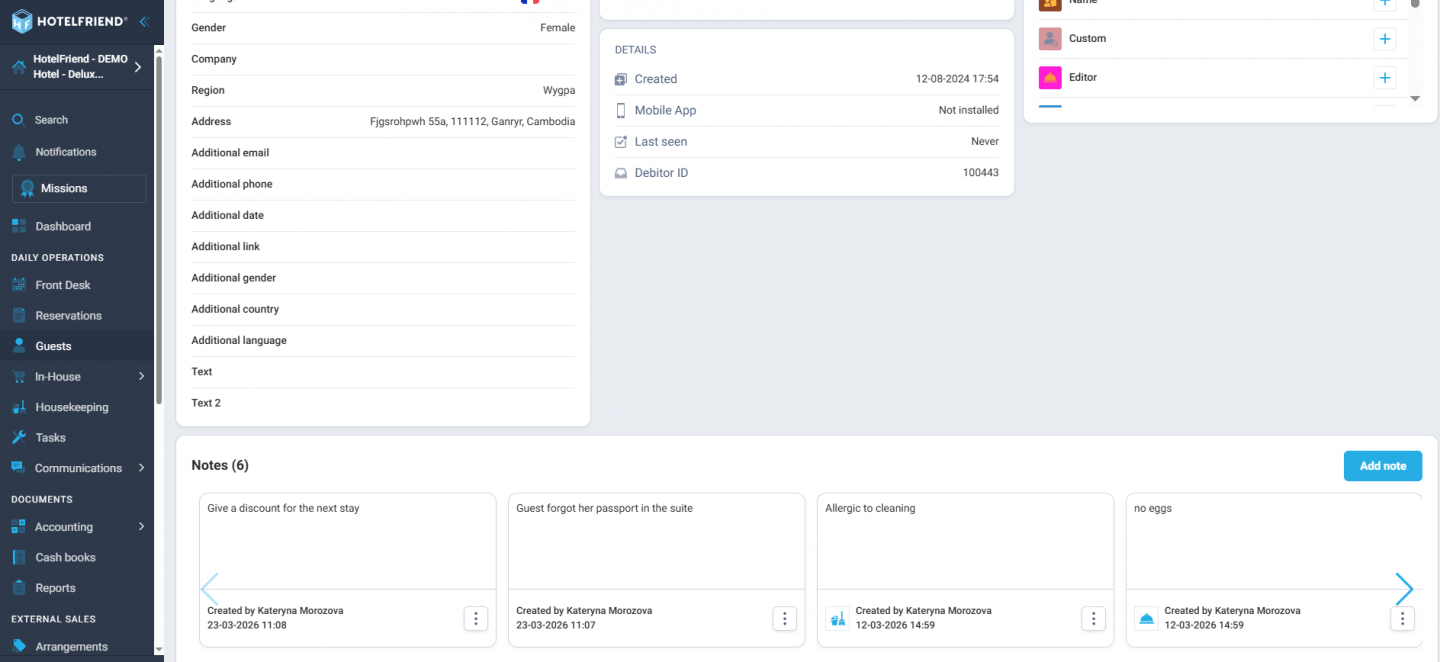Click the Notifications bell icon
The image size is (1440, 662).
point(18,152)
